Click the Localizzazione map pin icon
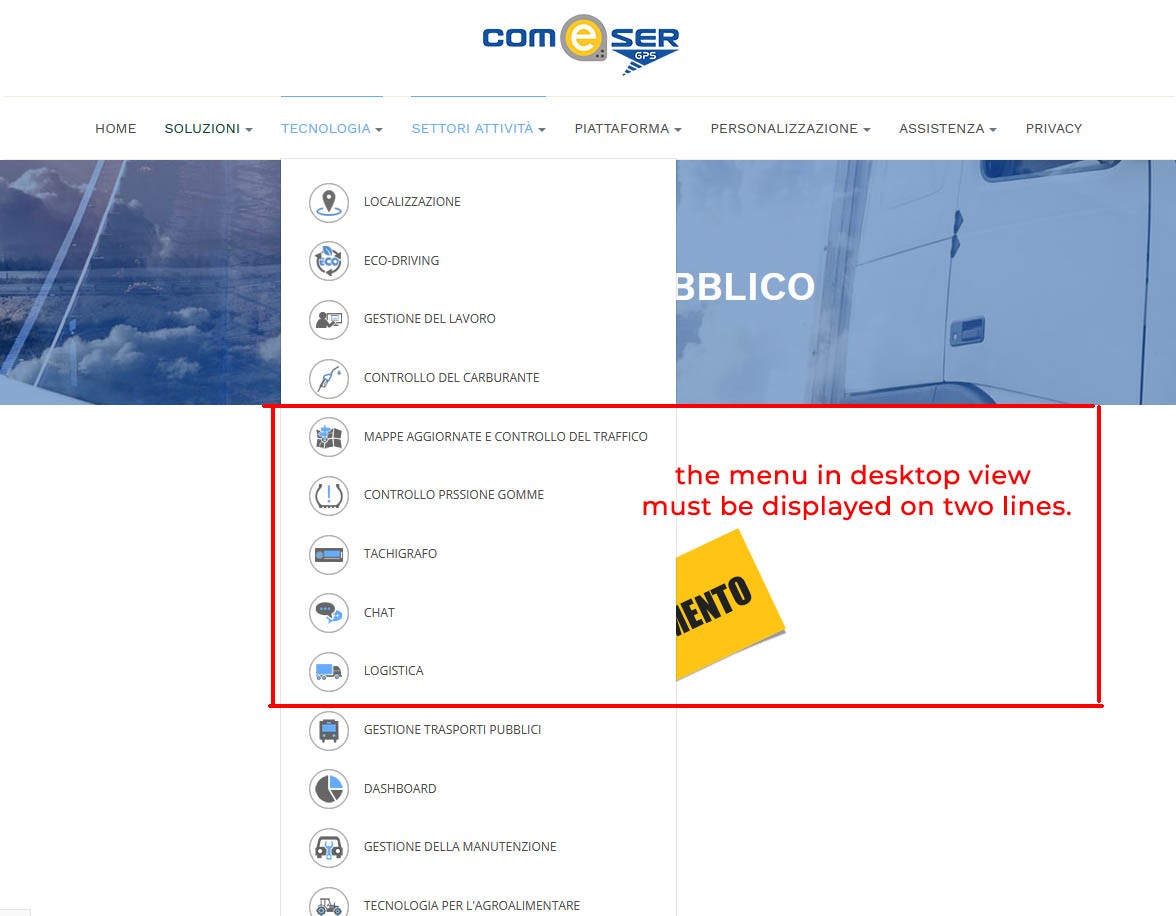Viewport: 1176px width, 916px height. [328, 203]
